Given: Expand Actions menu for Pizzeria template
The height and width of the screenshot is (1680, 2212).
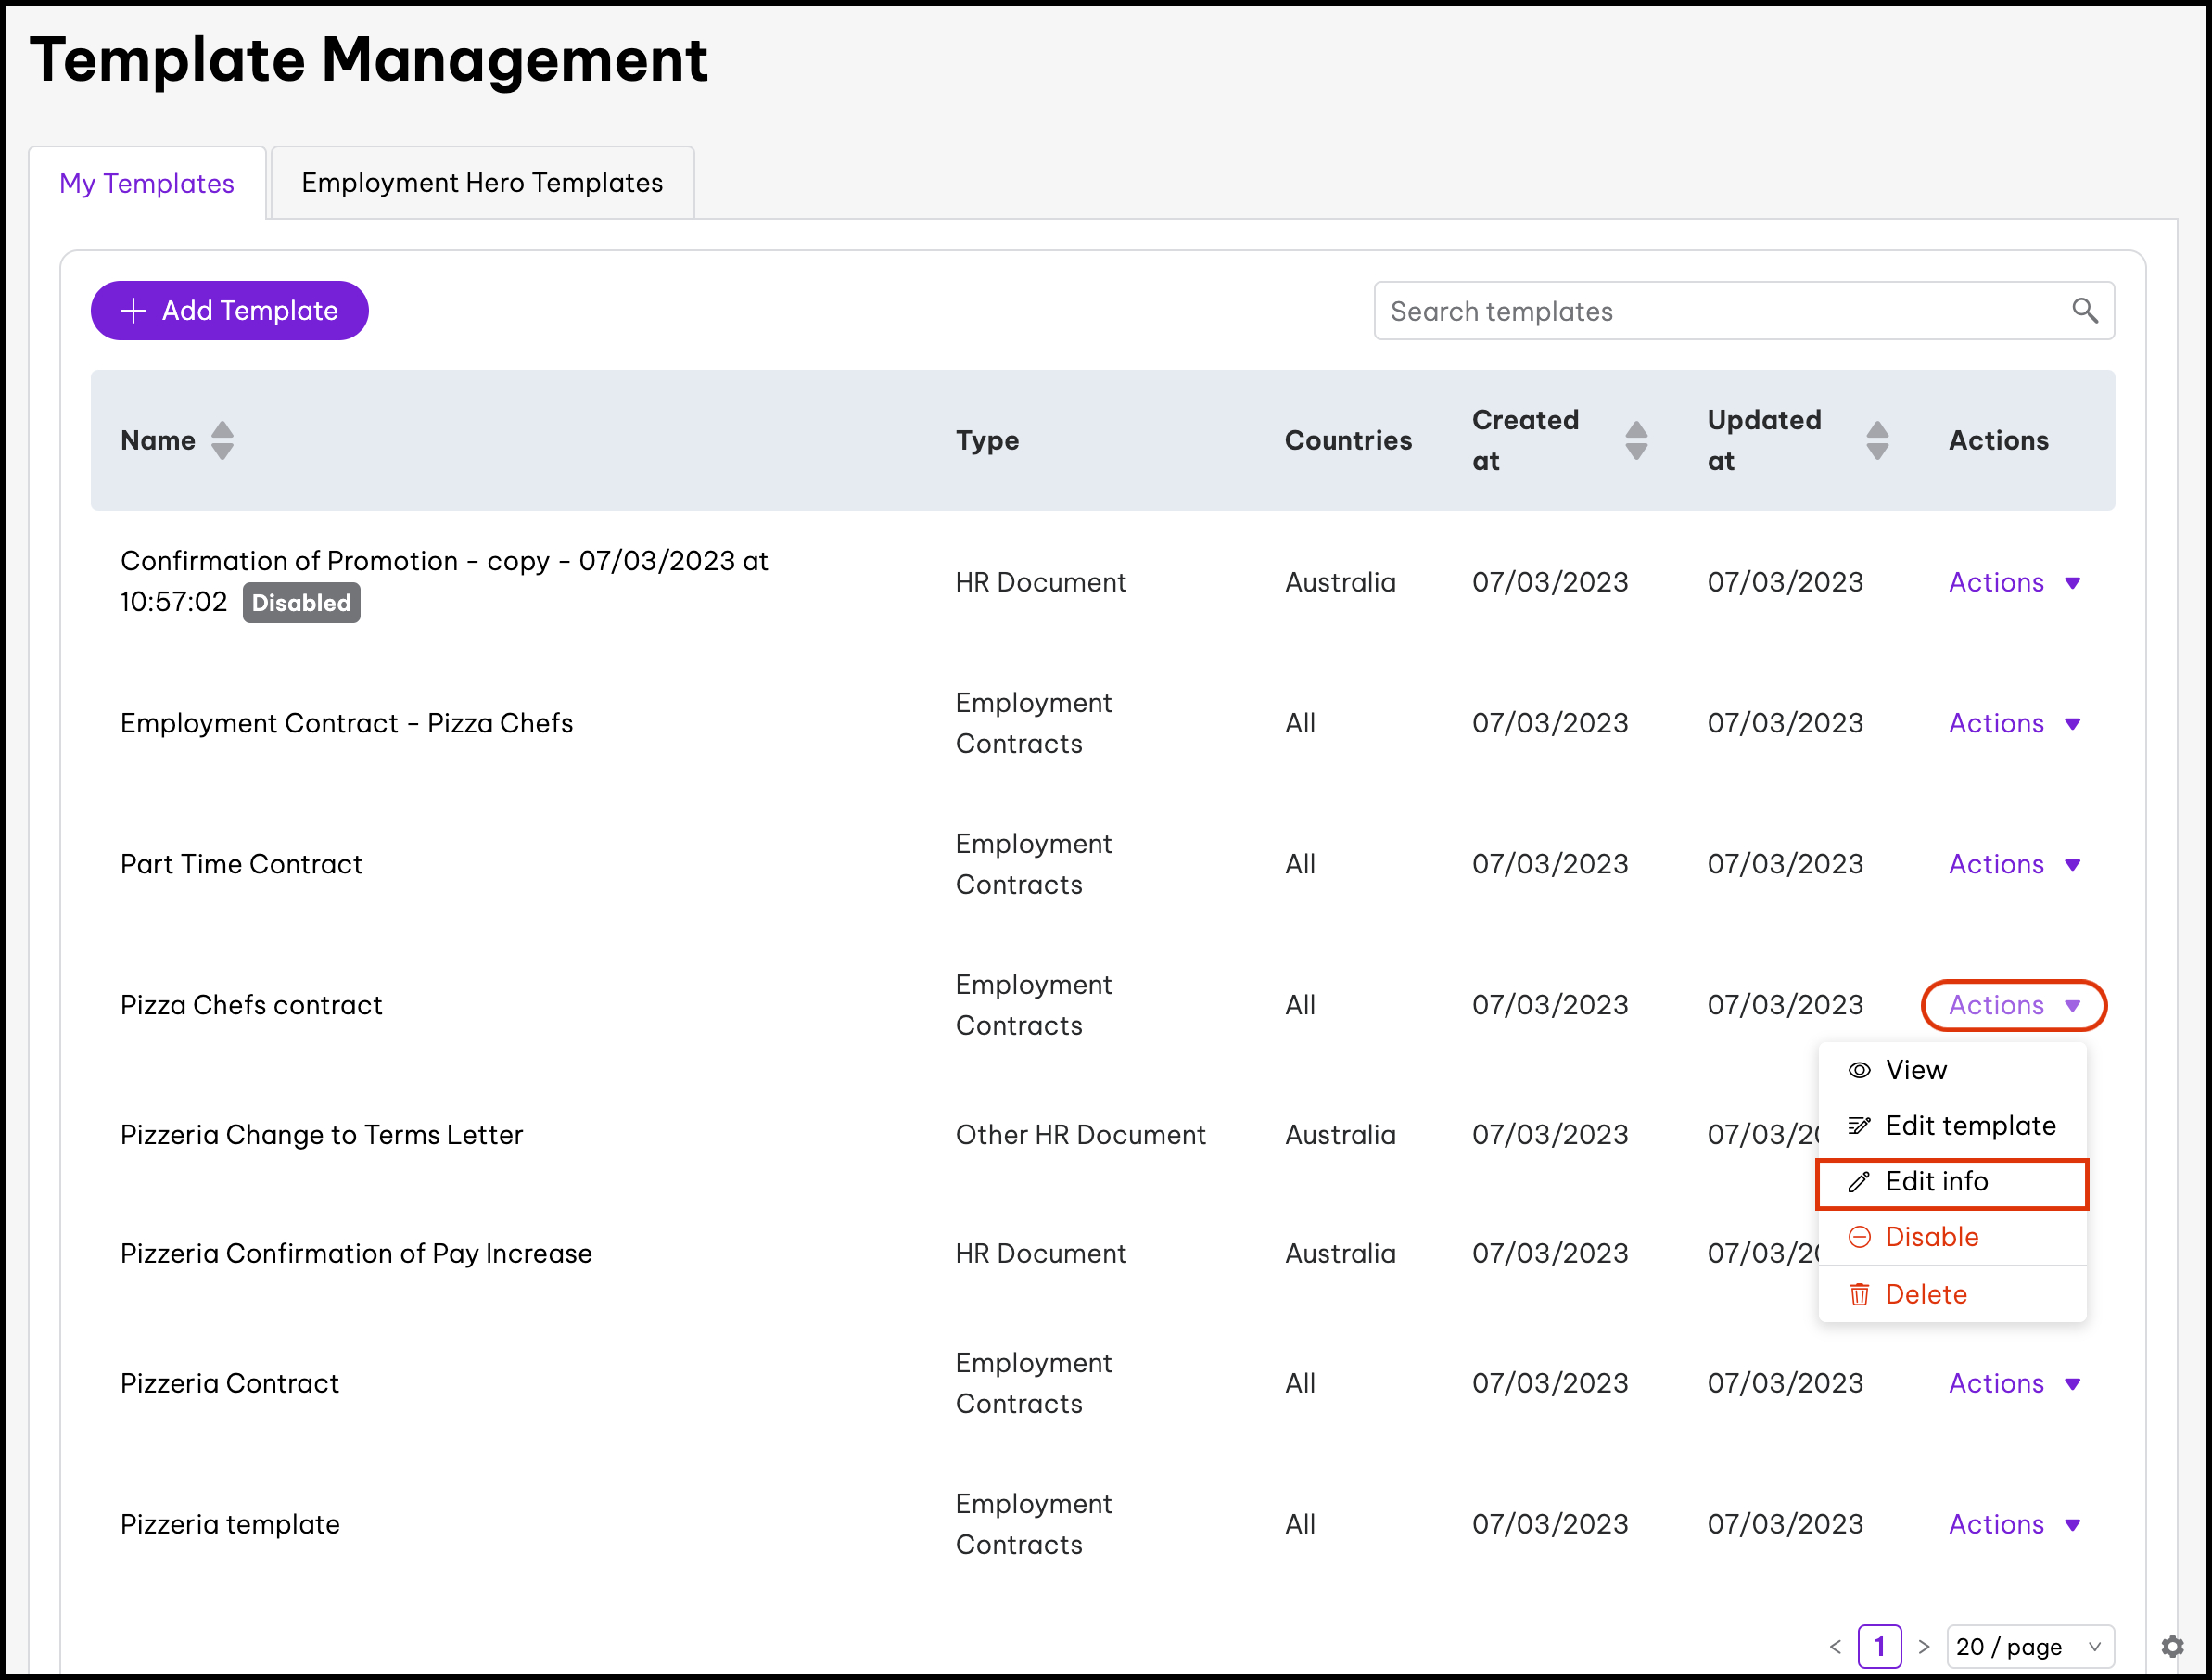Looking at the screenshot, I should [x=2013, y=1524].
